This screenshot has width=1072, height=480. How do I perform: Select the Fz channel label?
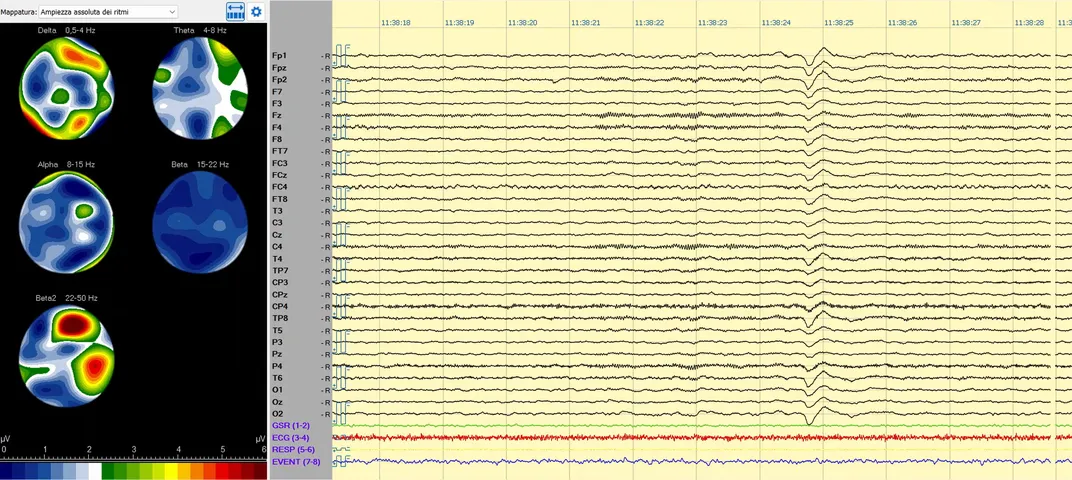pyautogui.click(x=276, y=116)
